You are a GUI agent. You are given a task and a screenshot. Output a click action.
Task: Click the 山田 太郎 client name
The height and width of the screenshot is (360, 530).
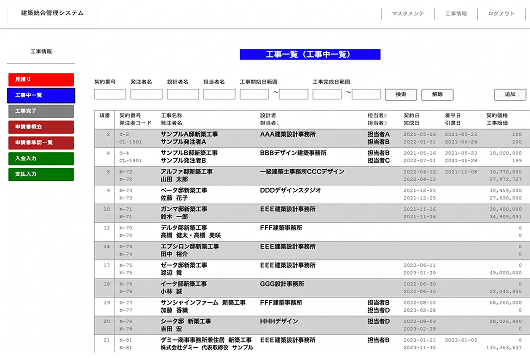(x=174, y=179)
